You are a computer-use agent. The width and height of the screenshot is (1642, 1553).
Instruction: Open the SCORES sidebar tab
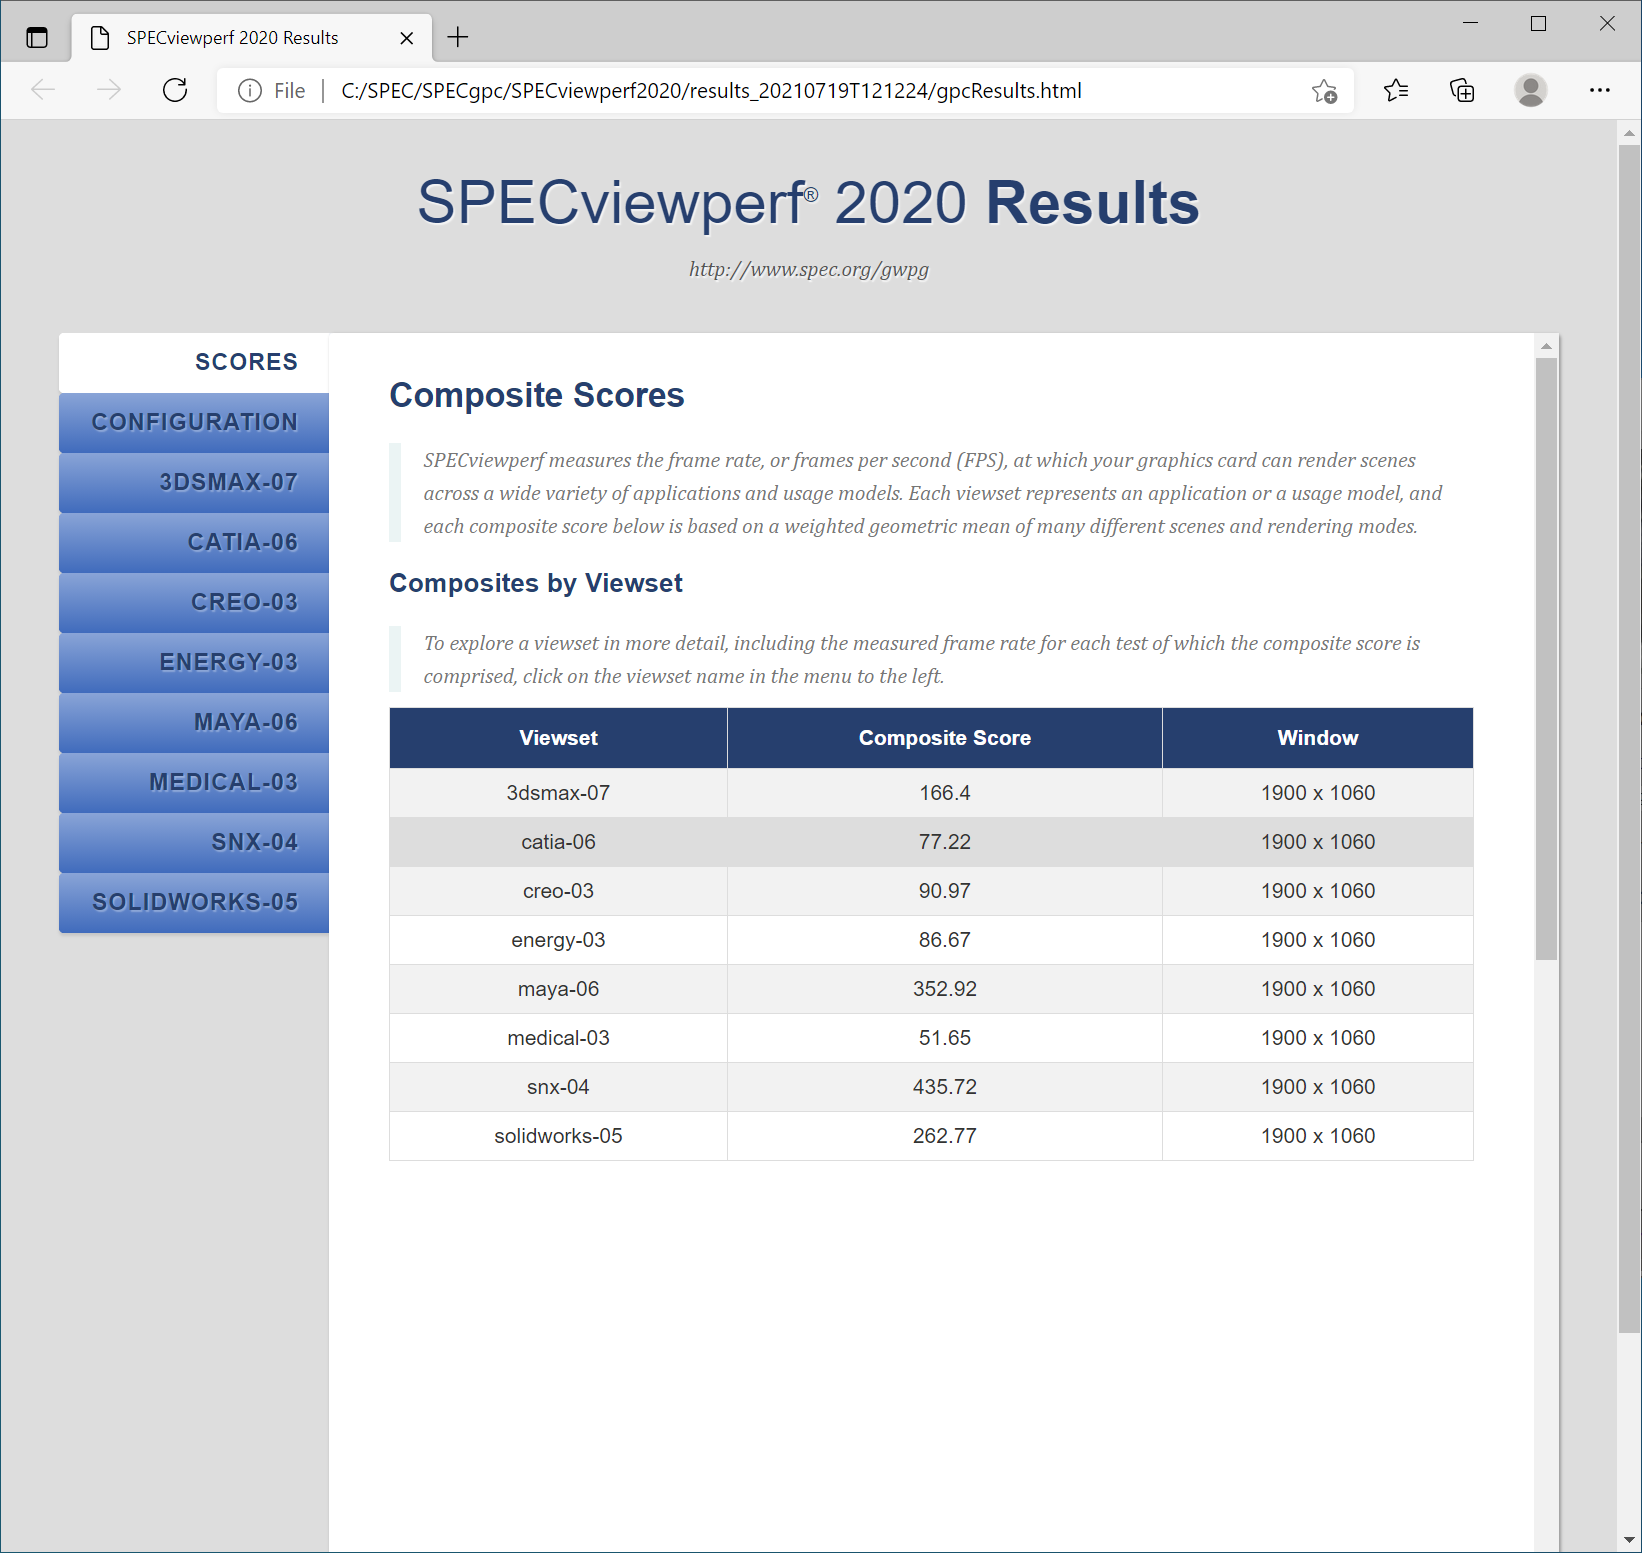(194, 362)
